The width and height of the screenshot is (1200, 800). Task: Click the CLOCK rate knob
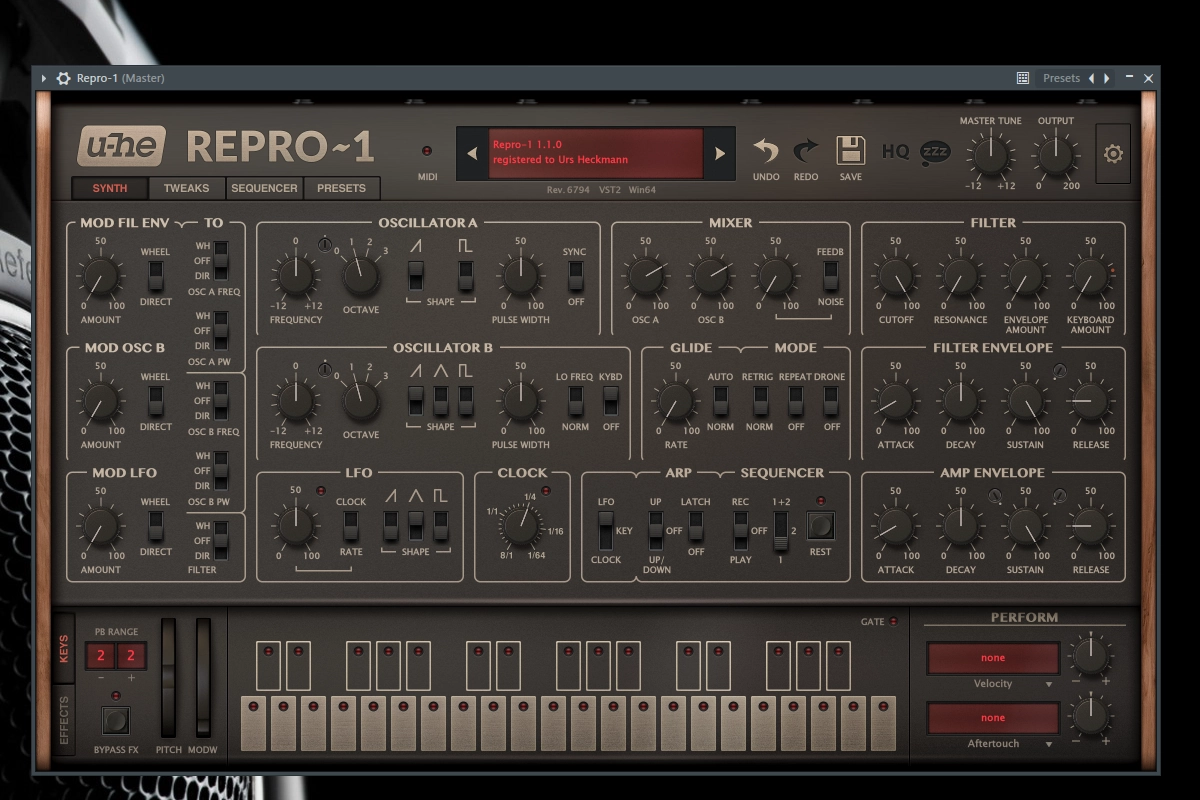520,525
